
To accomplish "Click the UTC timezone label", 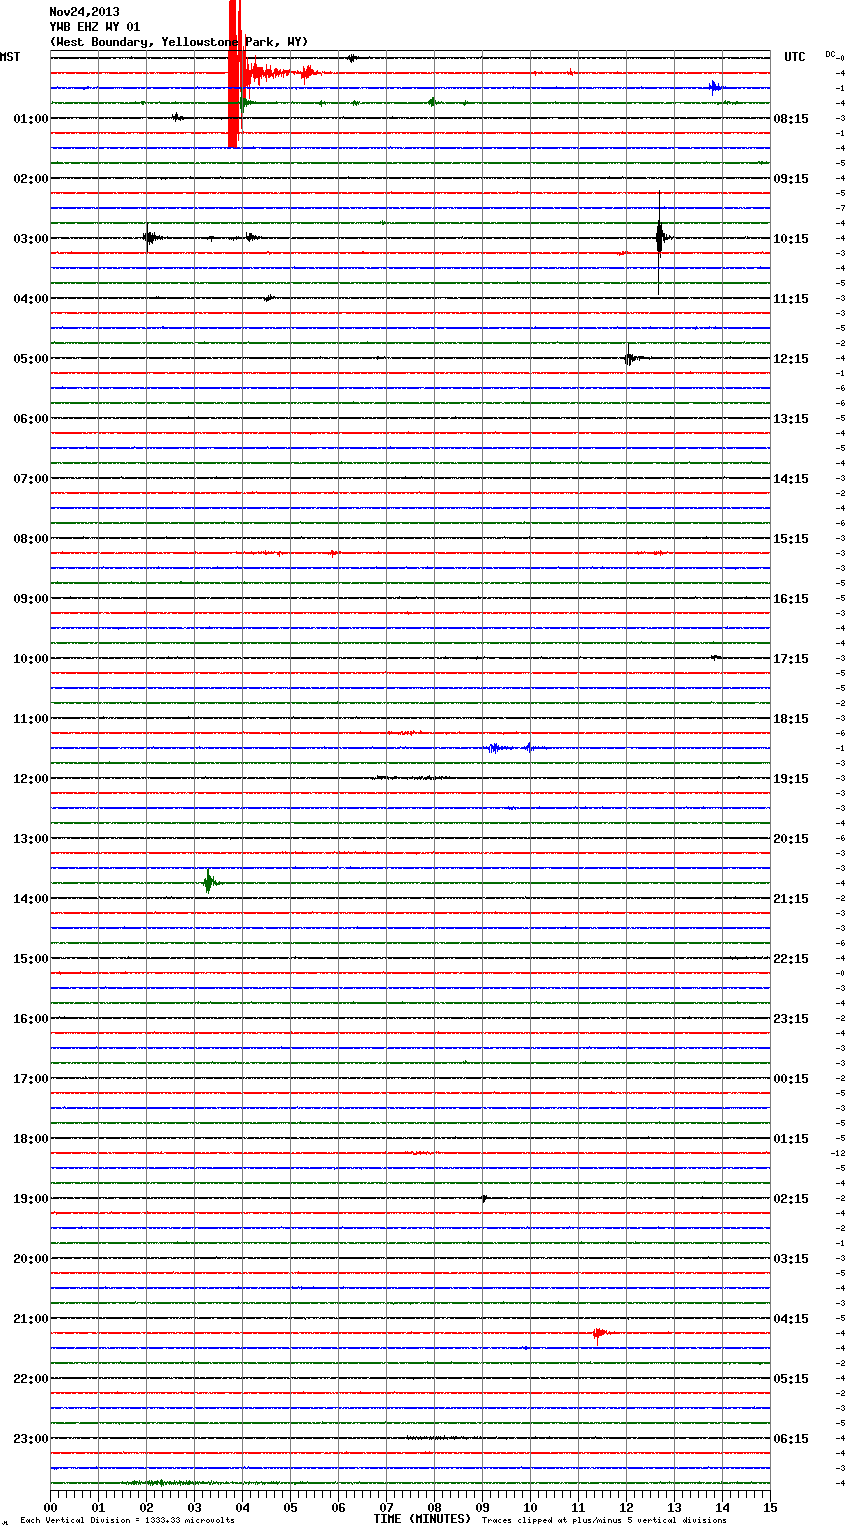I will (795, 57).
